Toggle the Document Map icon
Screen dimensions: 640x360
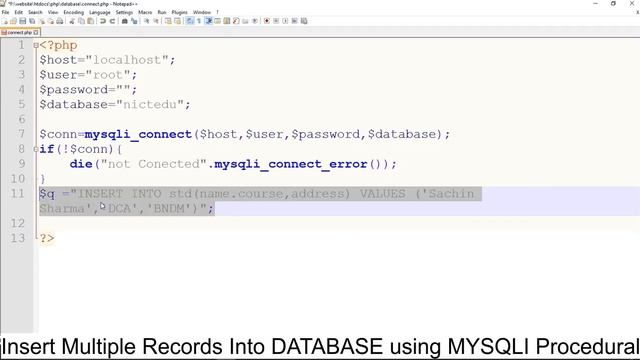(x=227, y=21)
